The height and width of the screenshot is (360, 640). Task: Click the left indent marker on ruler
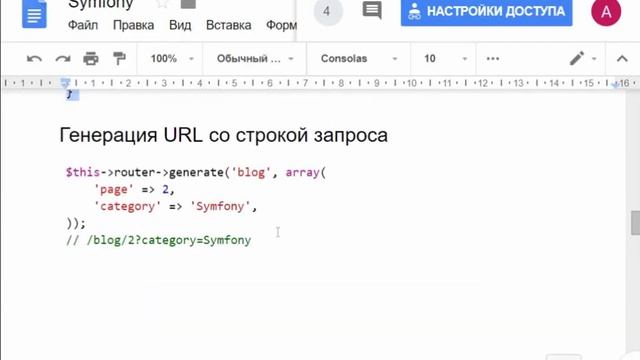pos(65,83)
